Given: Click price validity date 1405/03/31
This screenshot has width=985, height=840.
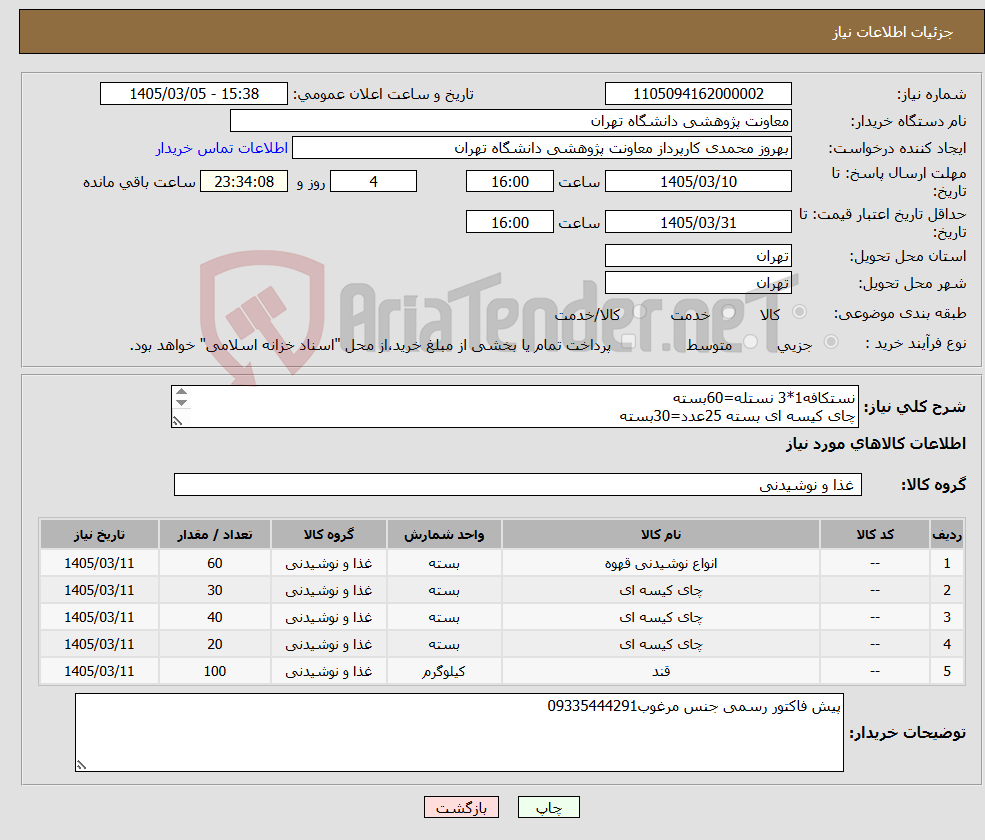Looking at the screenshot, I should tap(698, 222).
